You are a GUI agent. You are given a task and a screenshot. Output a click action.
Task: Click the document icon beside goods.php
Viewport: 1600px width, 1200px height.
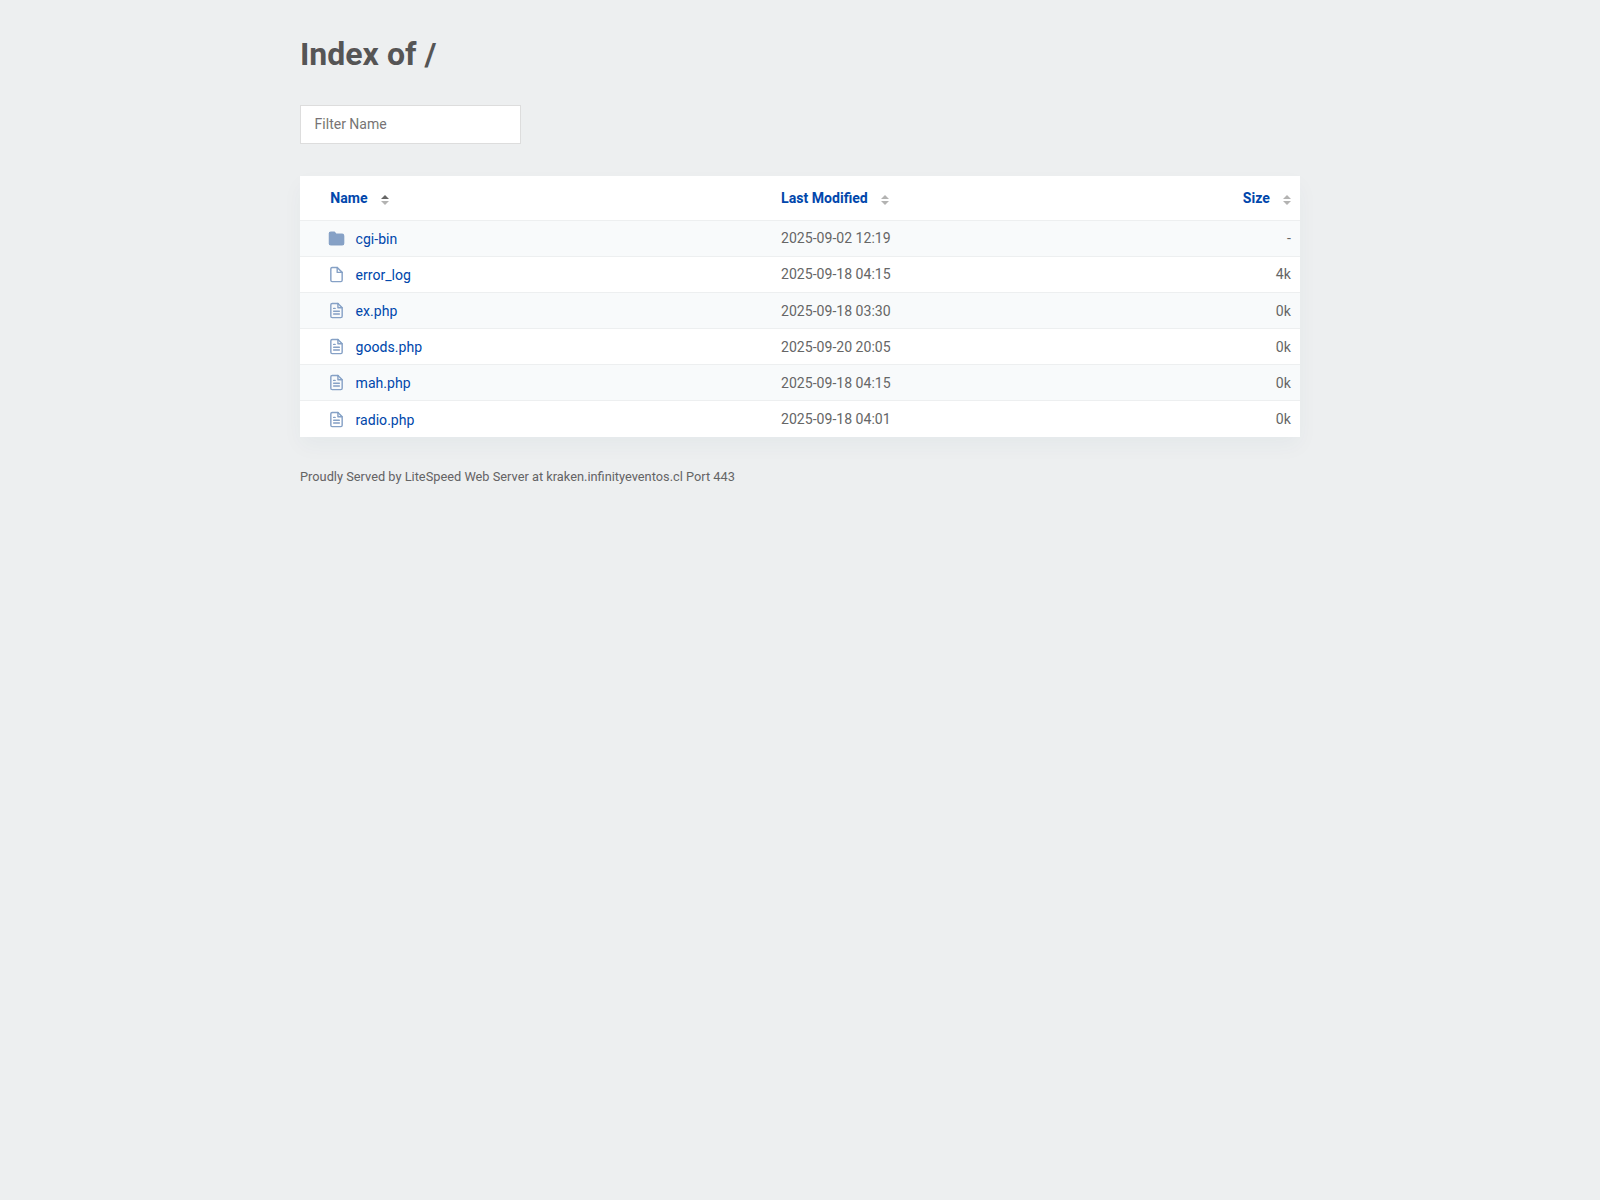click(x=337, y=346)
